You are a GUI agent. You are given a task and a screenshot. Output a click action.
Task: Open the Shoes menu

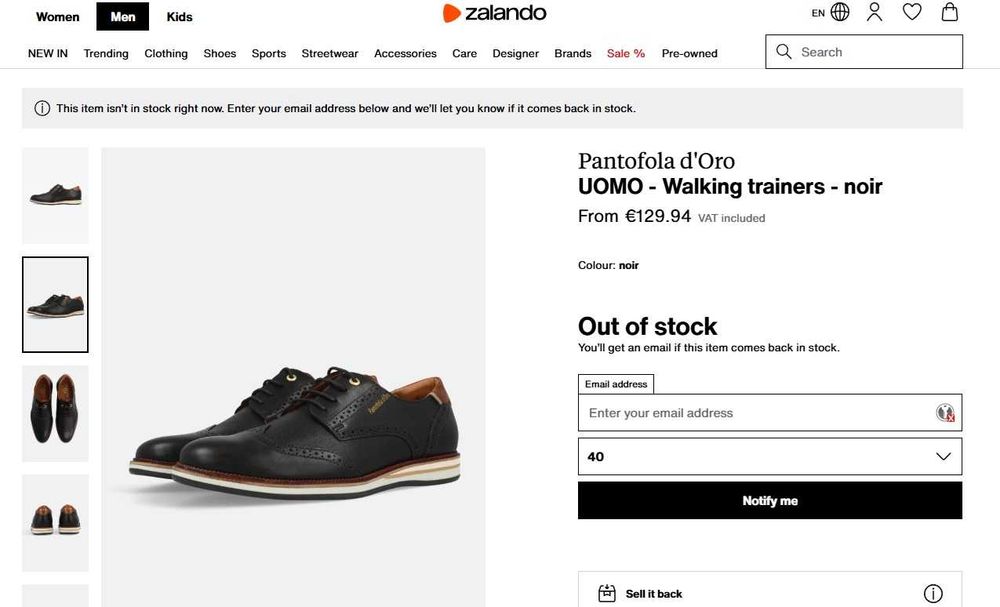[x=220, y=53]
